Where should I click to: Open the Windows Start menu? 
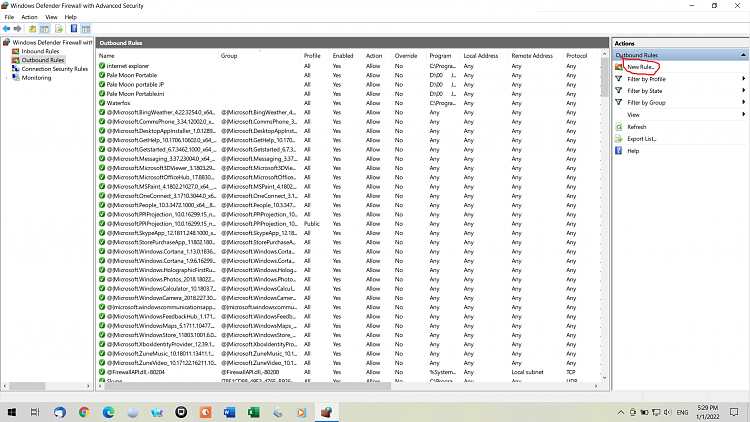pos(11,412)
